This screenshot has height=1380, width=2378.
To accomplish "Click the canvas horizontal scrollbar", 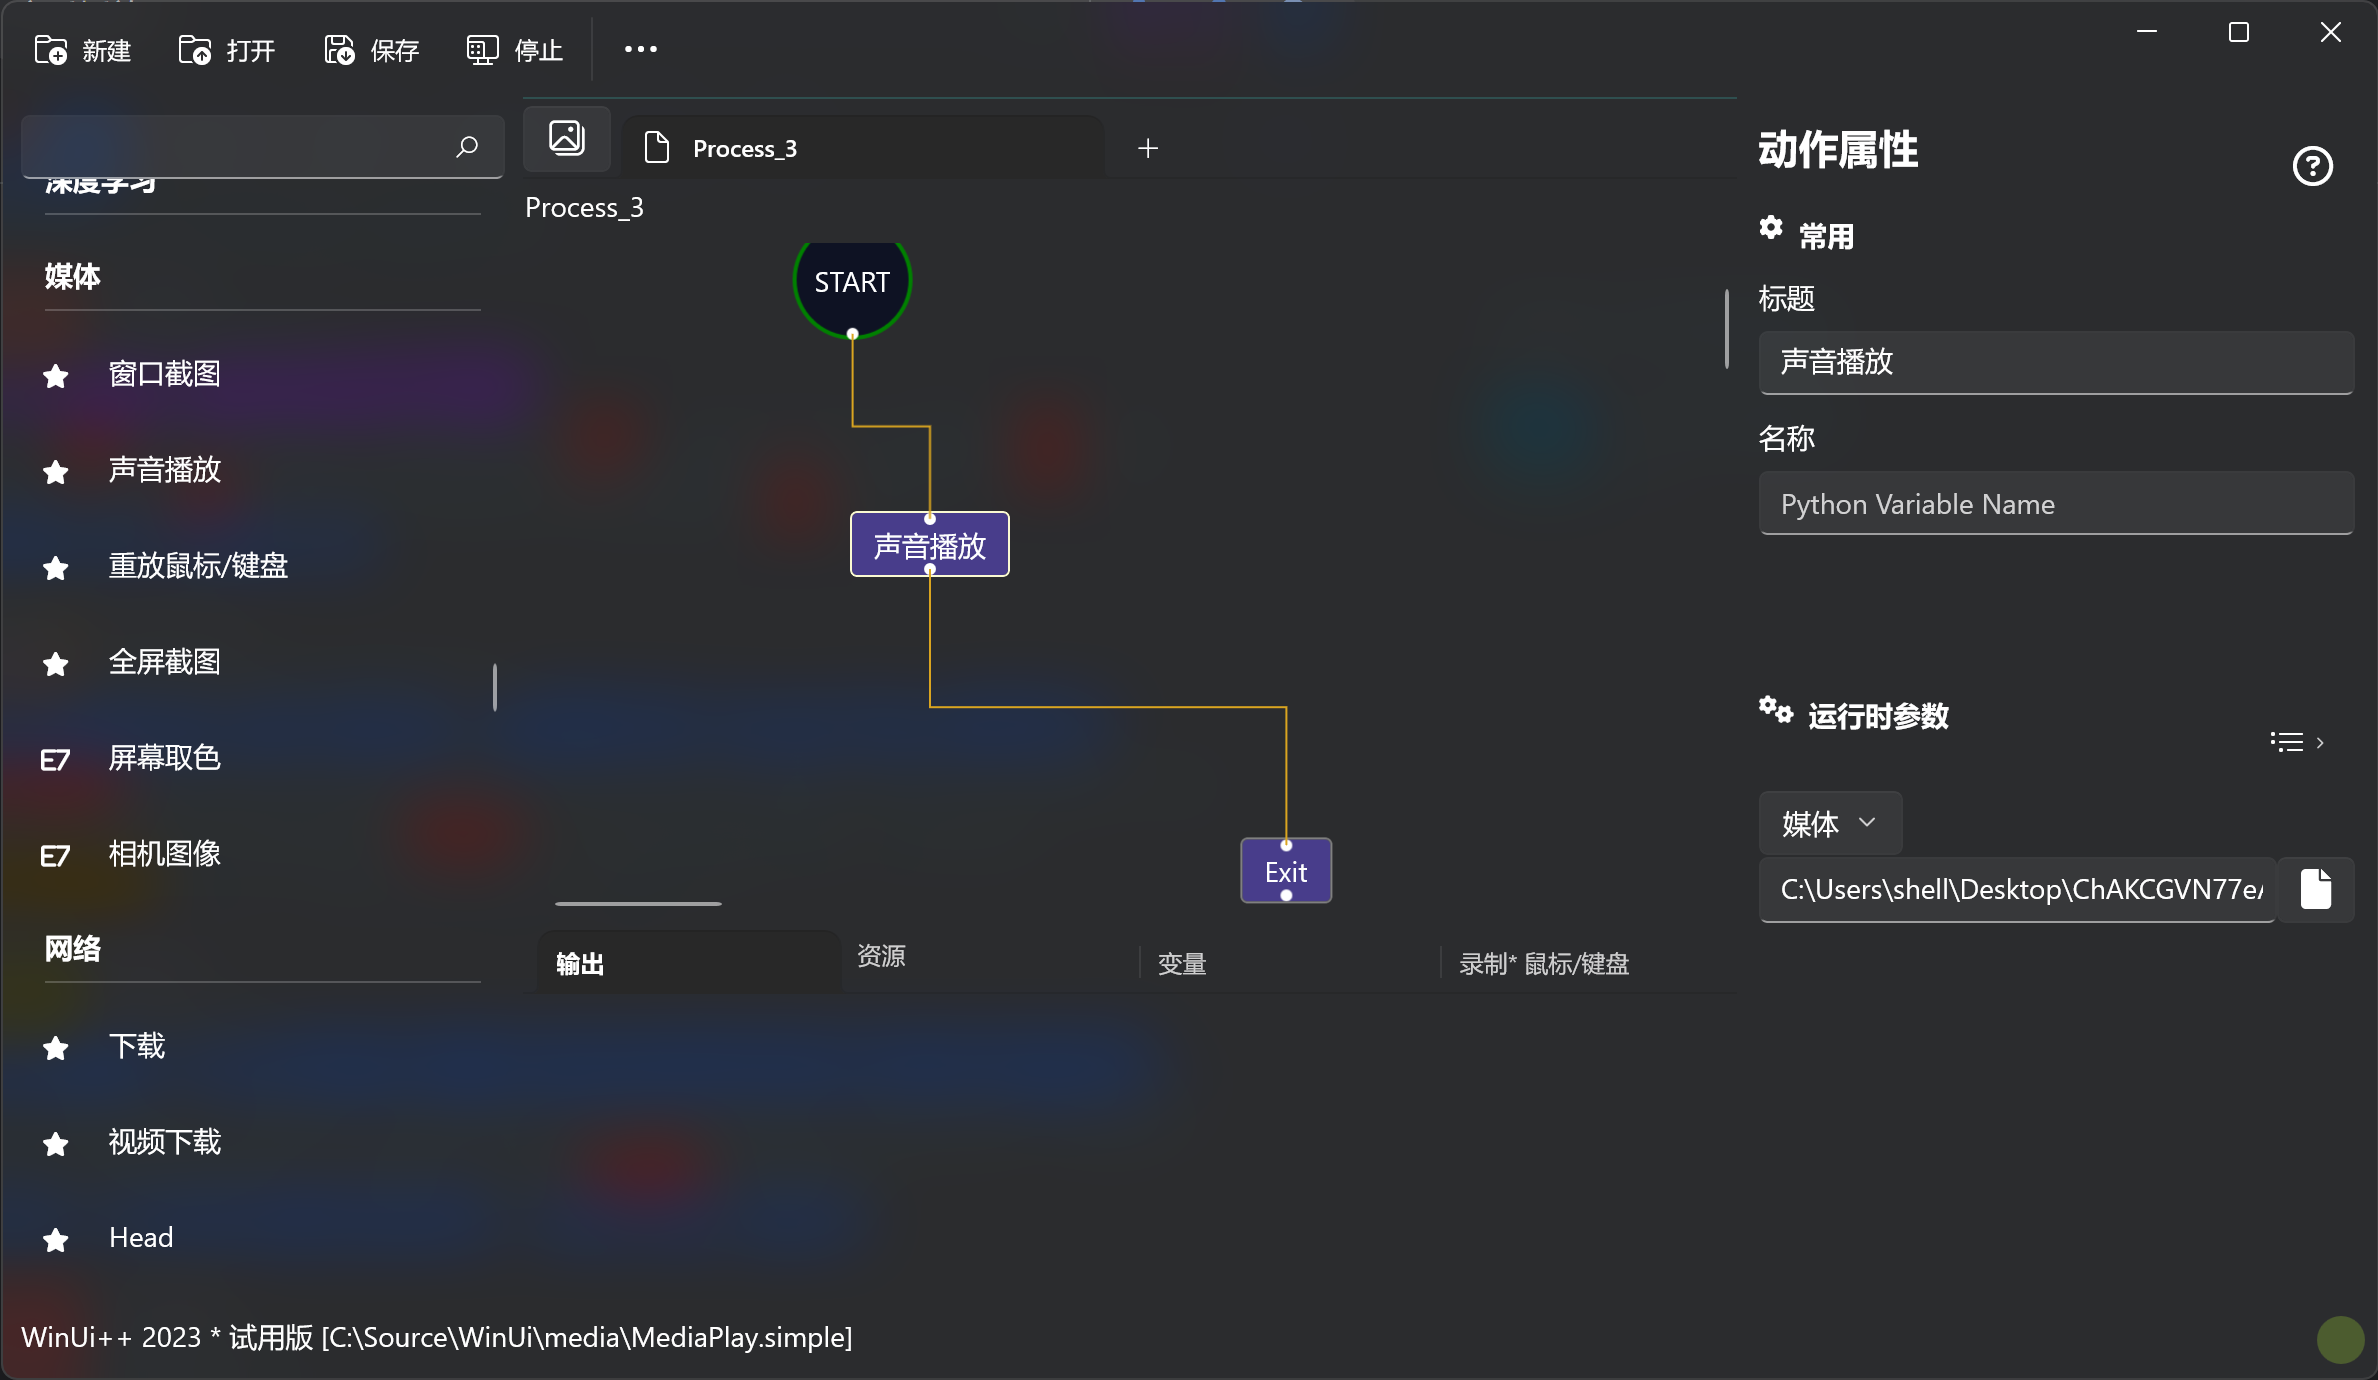I will 638,904.
